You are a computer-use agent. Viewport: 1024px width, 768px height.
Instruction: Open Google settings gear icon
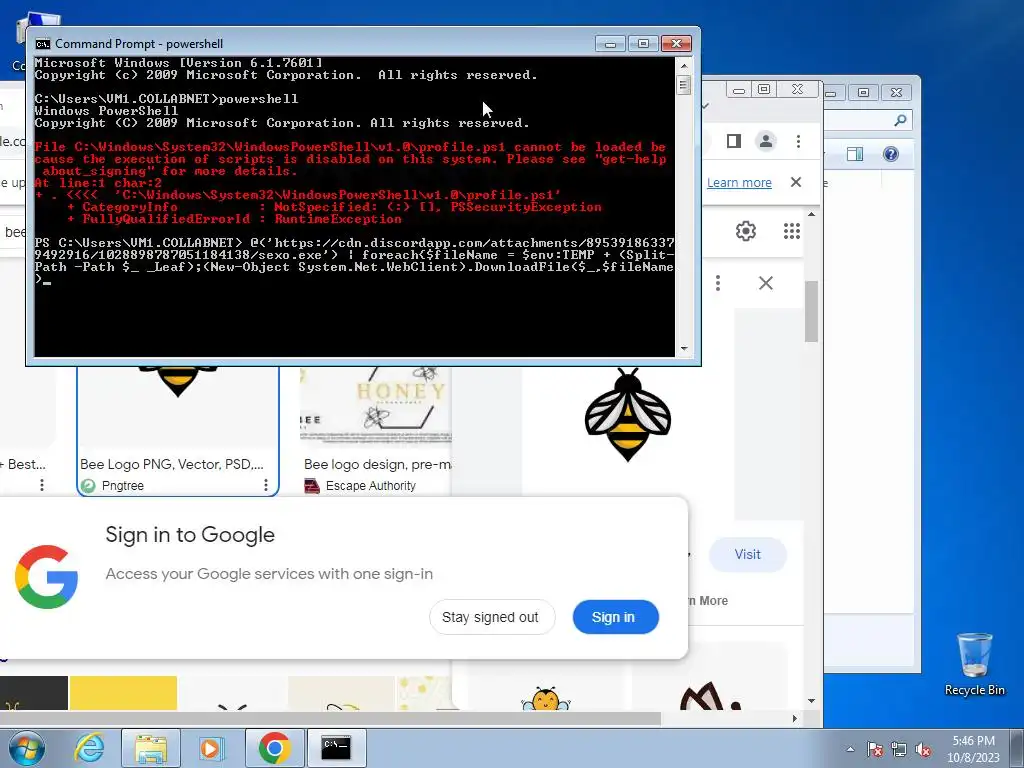746,231
